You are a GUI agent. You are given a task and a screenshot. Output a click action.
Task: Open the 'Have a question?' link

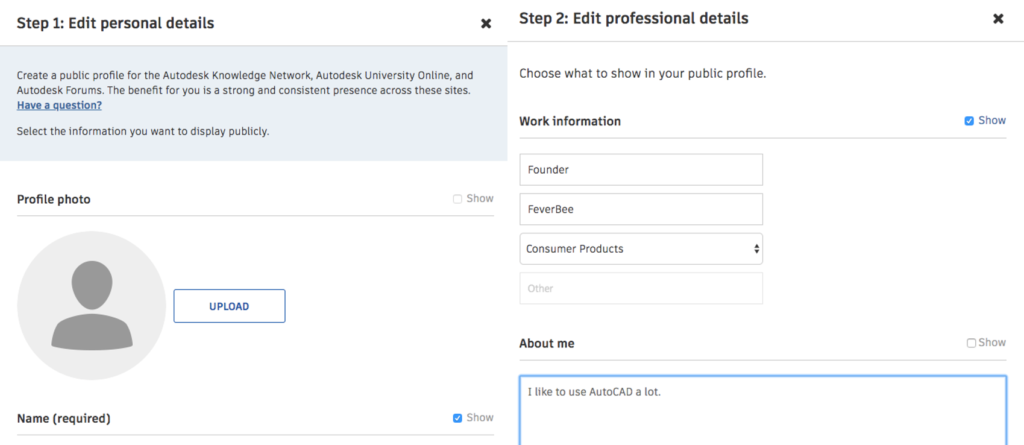point(59,106)
